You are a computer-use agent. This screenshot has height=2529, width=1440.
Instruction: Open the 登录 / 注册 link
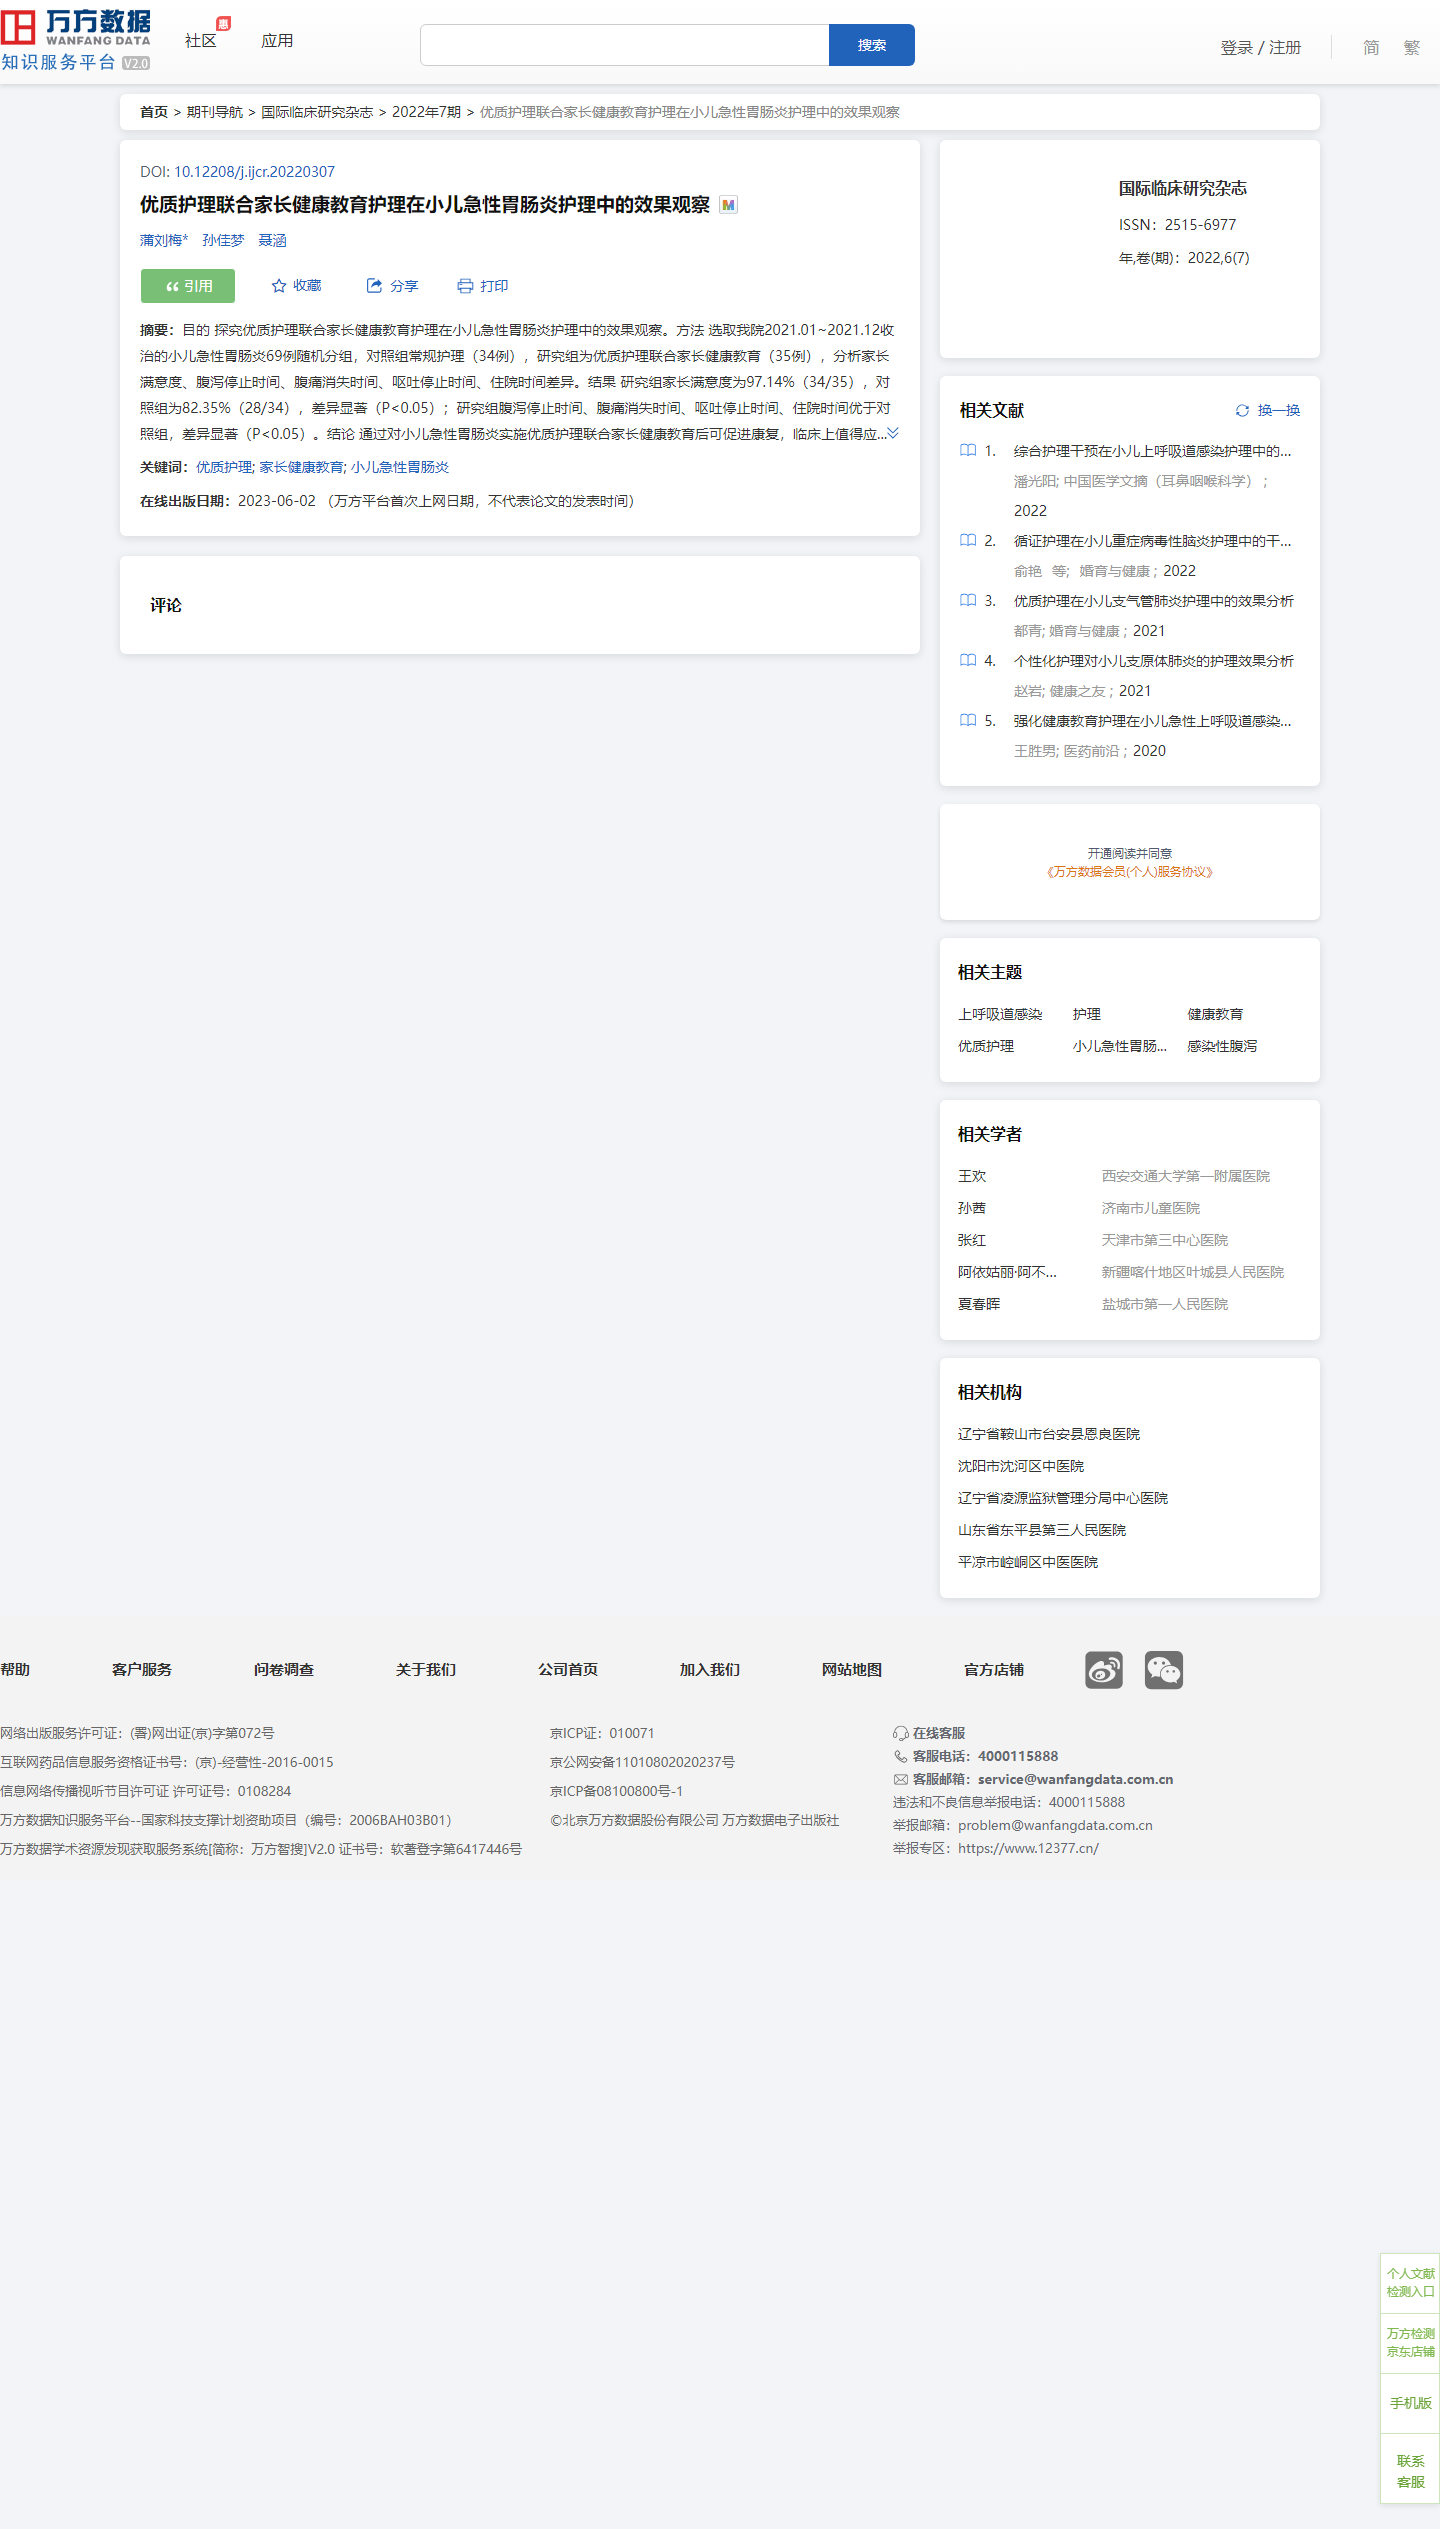[1260, 47]
